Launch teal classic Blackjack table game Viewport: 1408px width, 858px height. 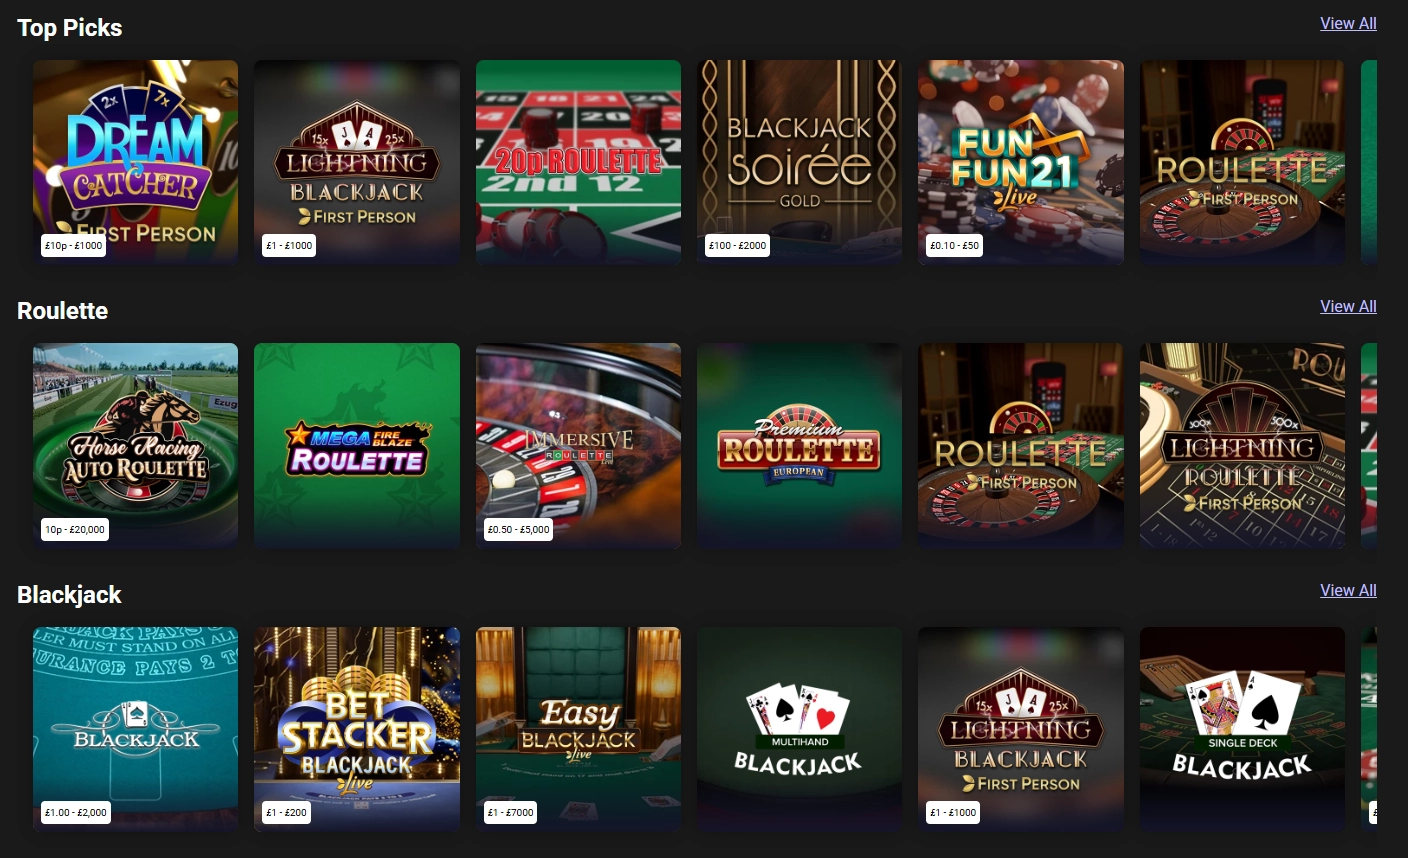[x=136, y=730]
